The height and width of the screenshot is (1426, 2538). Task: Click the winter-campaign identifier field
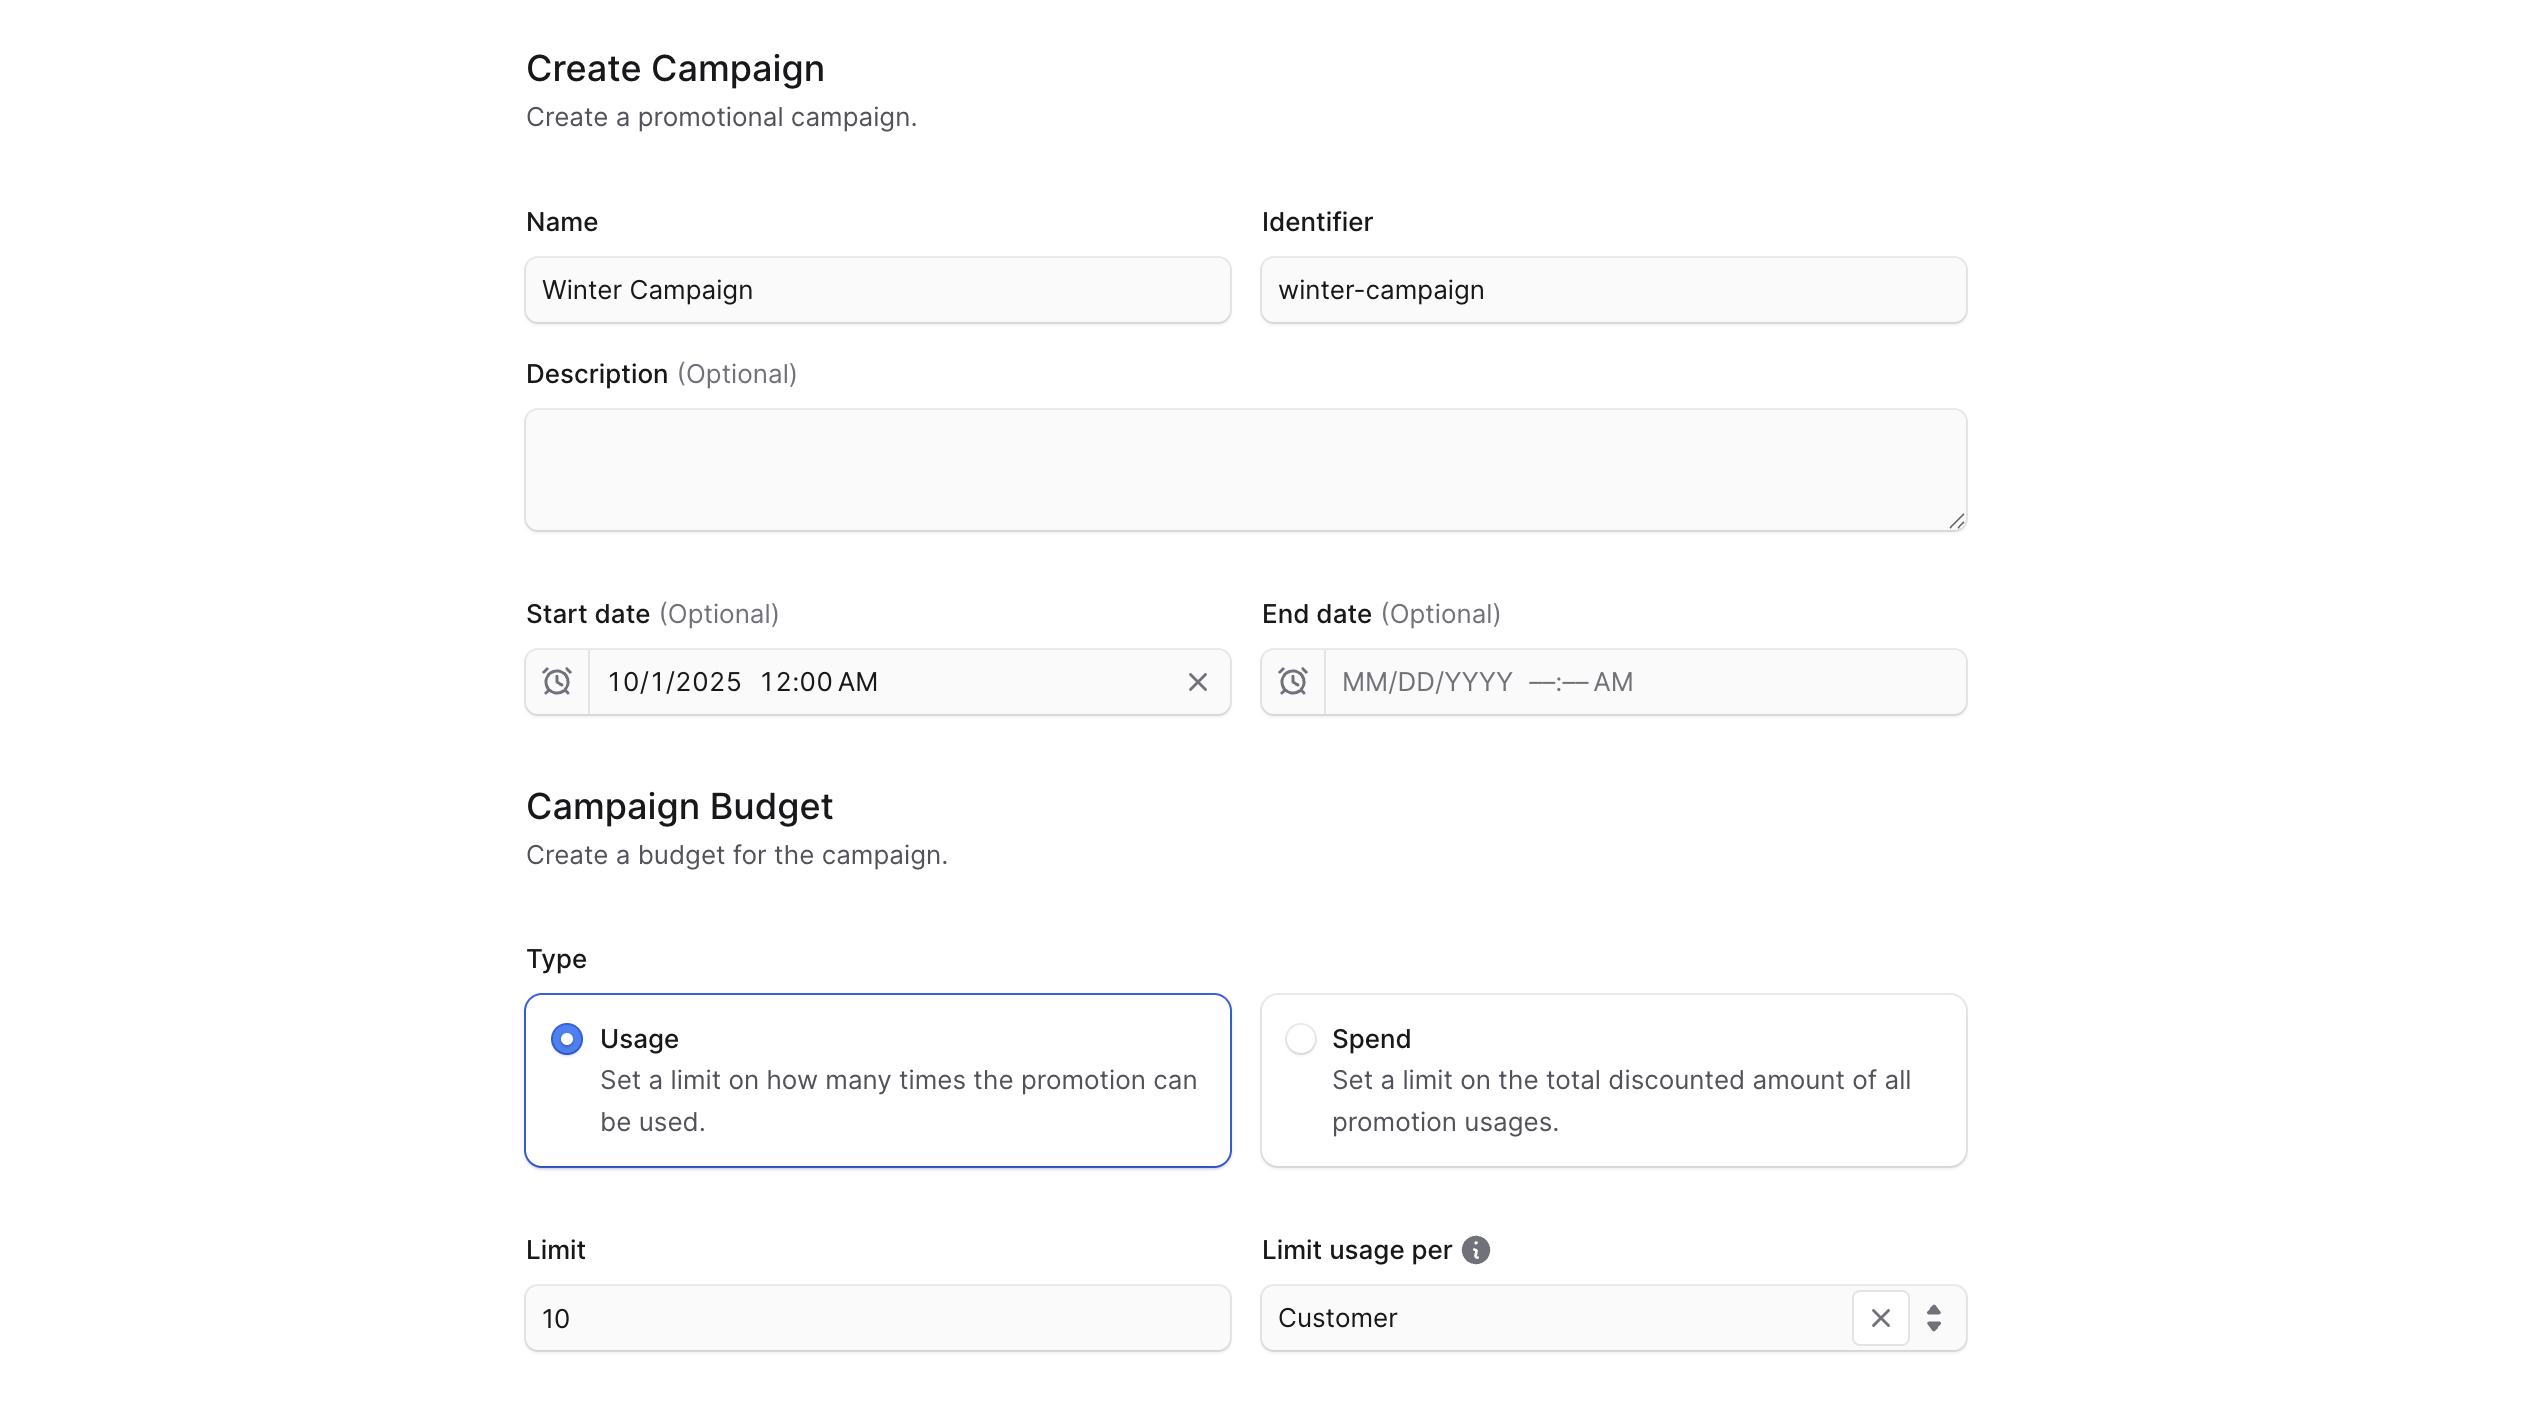(1612, 290)
